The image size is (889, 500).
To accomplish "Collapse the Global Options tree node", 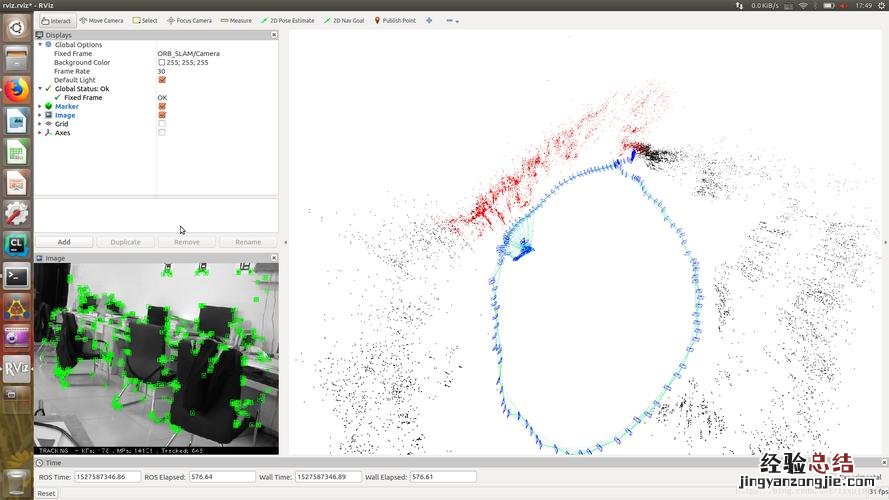I will pyautogui.click(x=40, y=45).
